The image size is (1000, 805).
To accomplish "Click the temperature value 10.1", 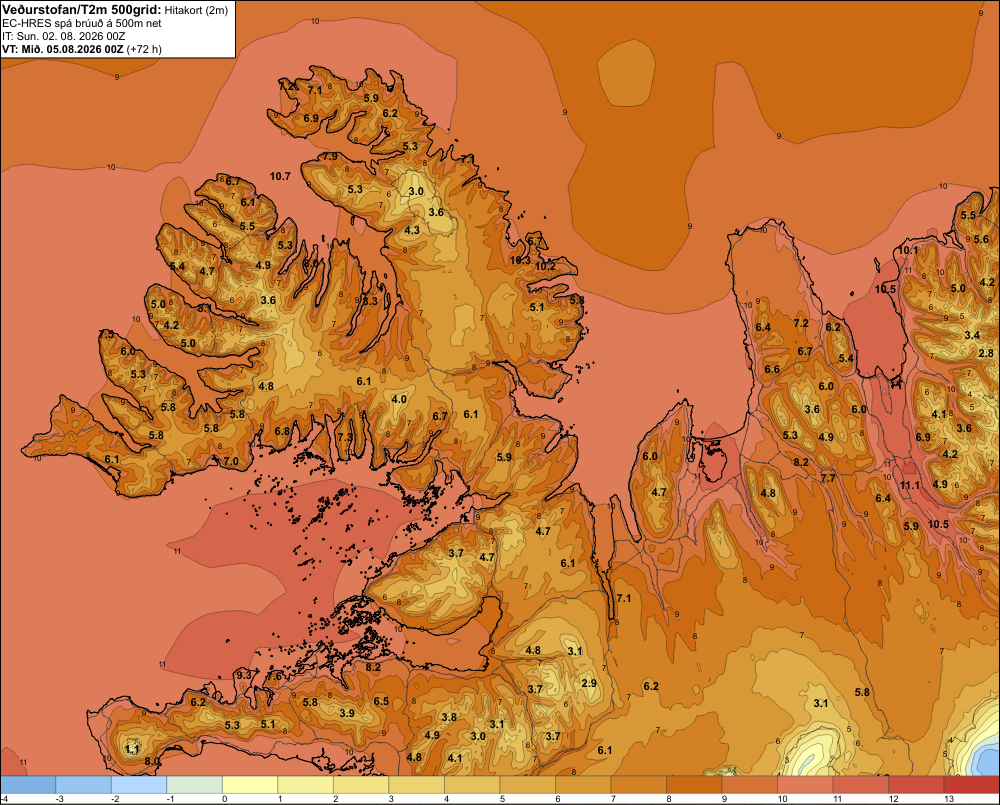I will (908, 251).
